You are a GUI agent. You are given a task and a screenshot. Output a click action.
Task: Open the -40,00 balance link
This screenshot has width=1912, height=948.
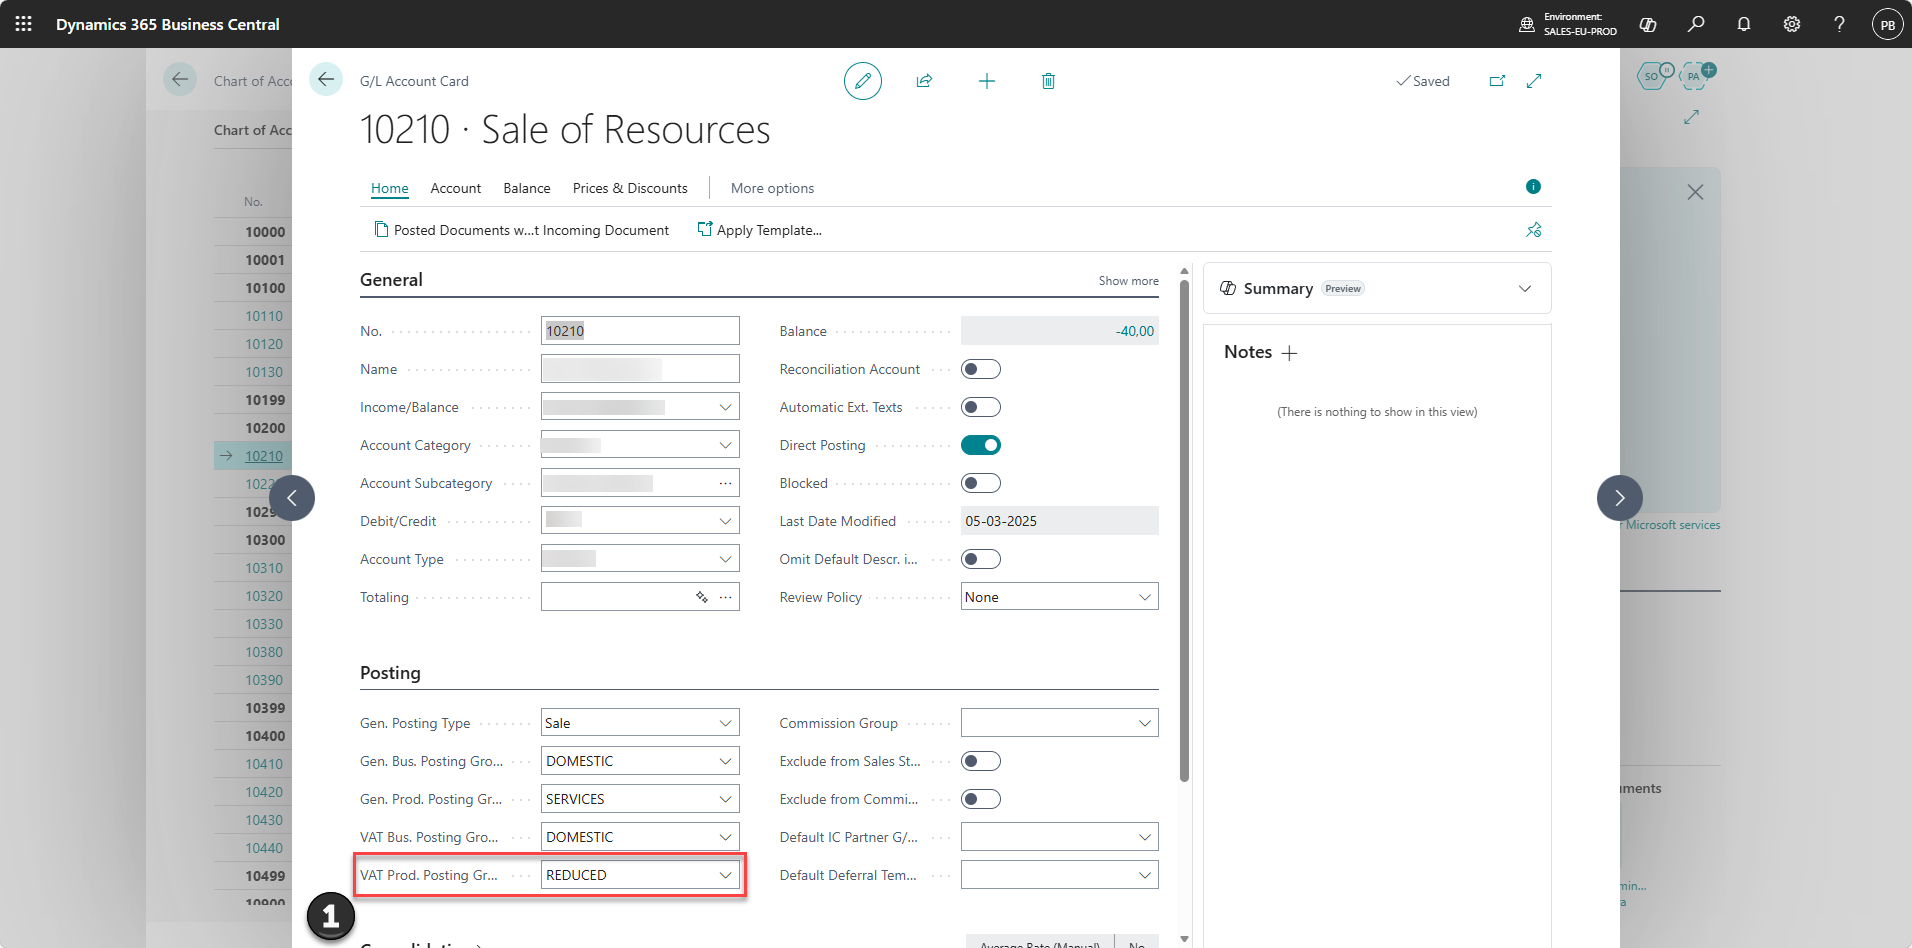click(1135, 331)
